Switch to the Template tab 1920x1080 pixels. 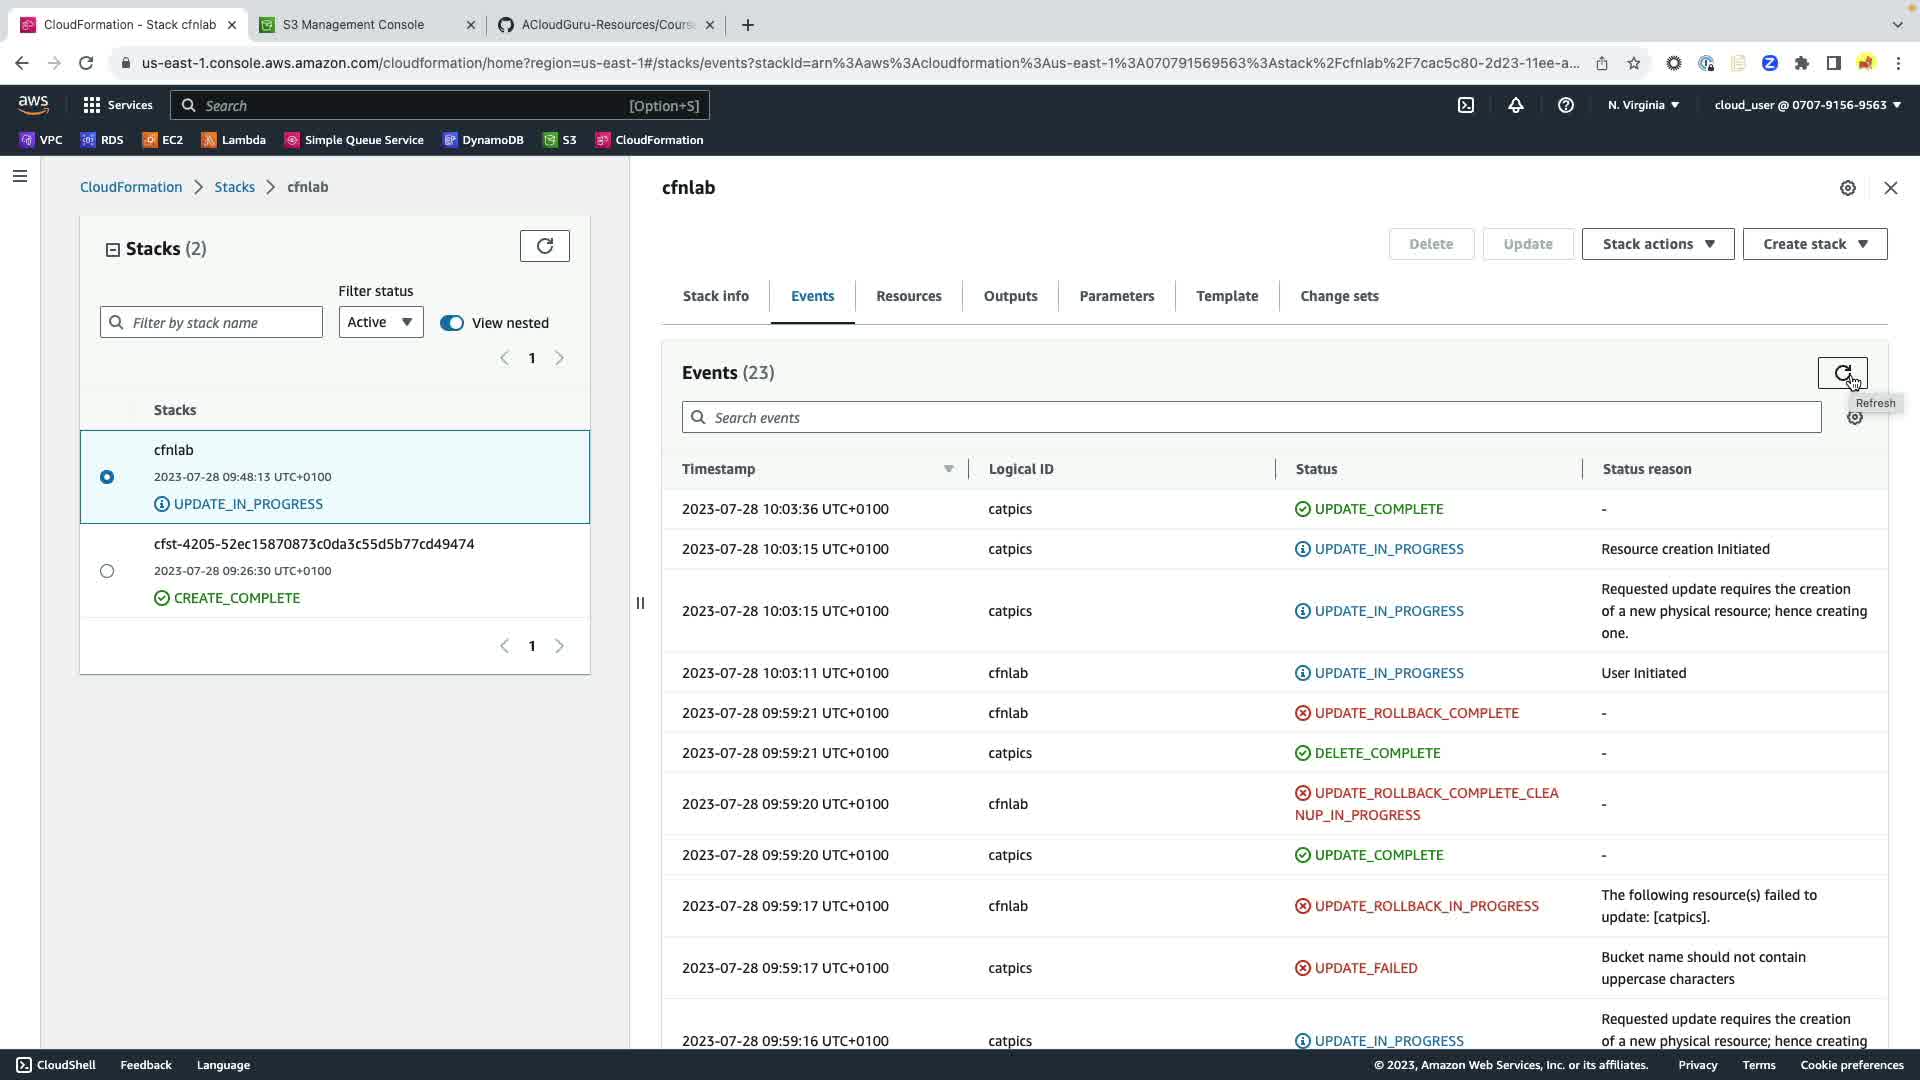[1226, 296]
